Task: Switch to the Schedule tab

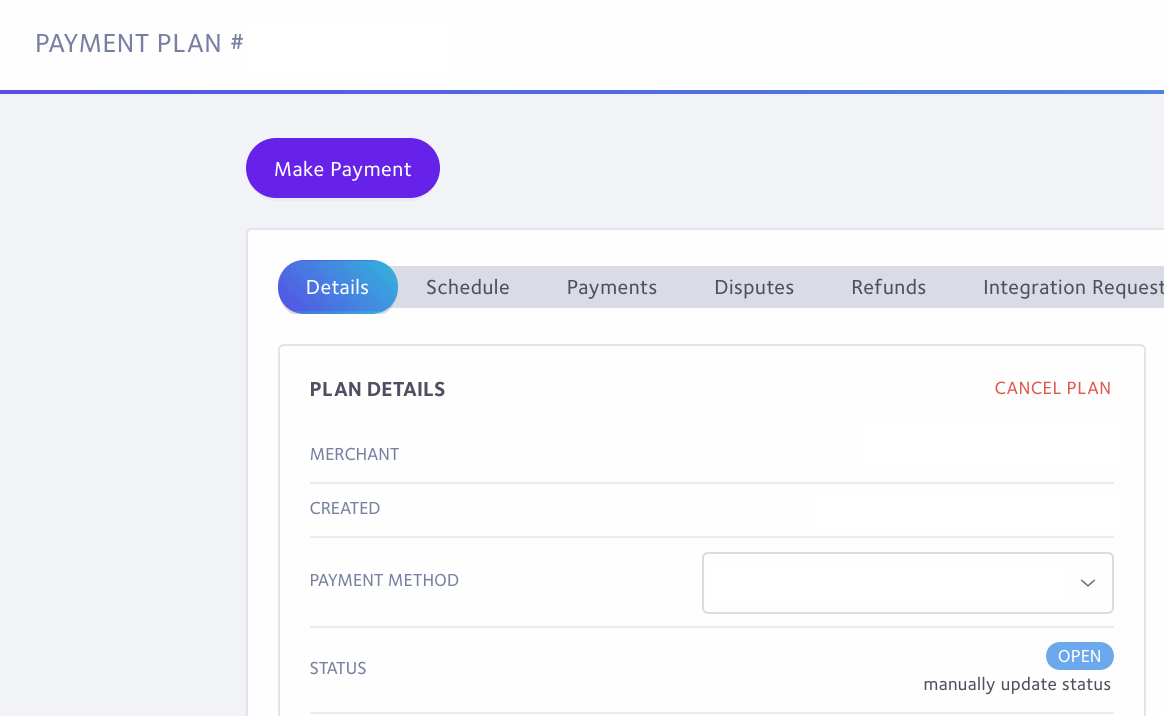Action: pyautogui.click(x=468, y=287)
